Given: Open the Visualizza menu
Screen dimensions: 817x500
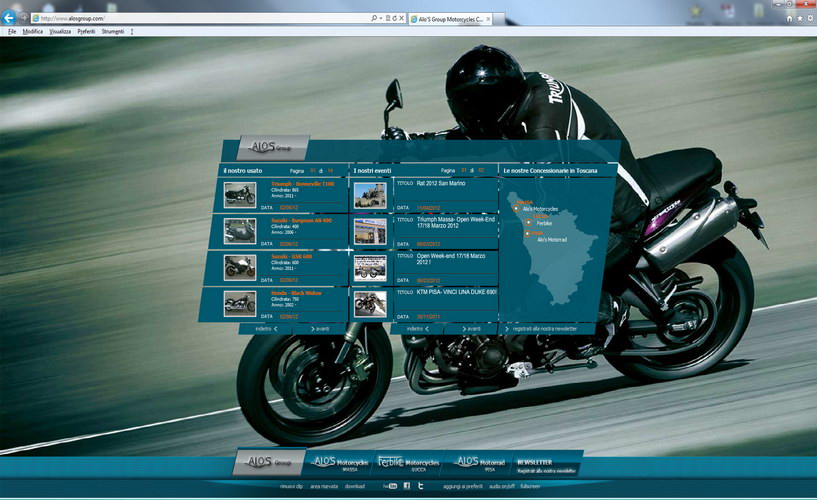Looking at the screenshot, I should (x=60, y=31).
